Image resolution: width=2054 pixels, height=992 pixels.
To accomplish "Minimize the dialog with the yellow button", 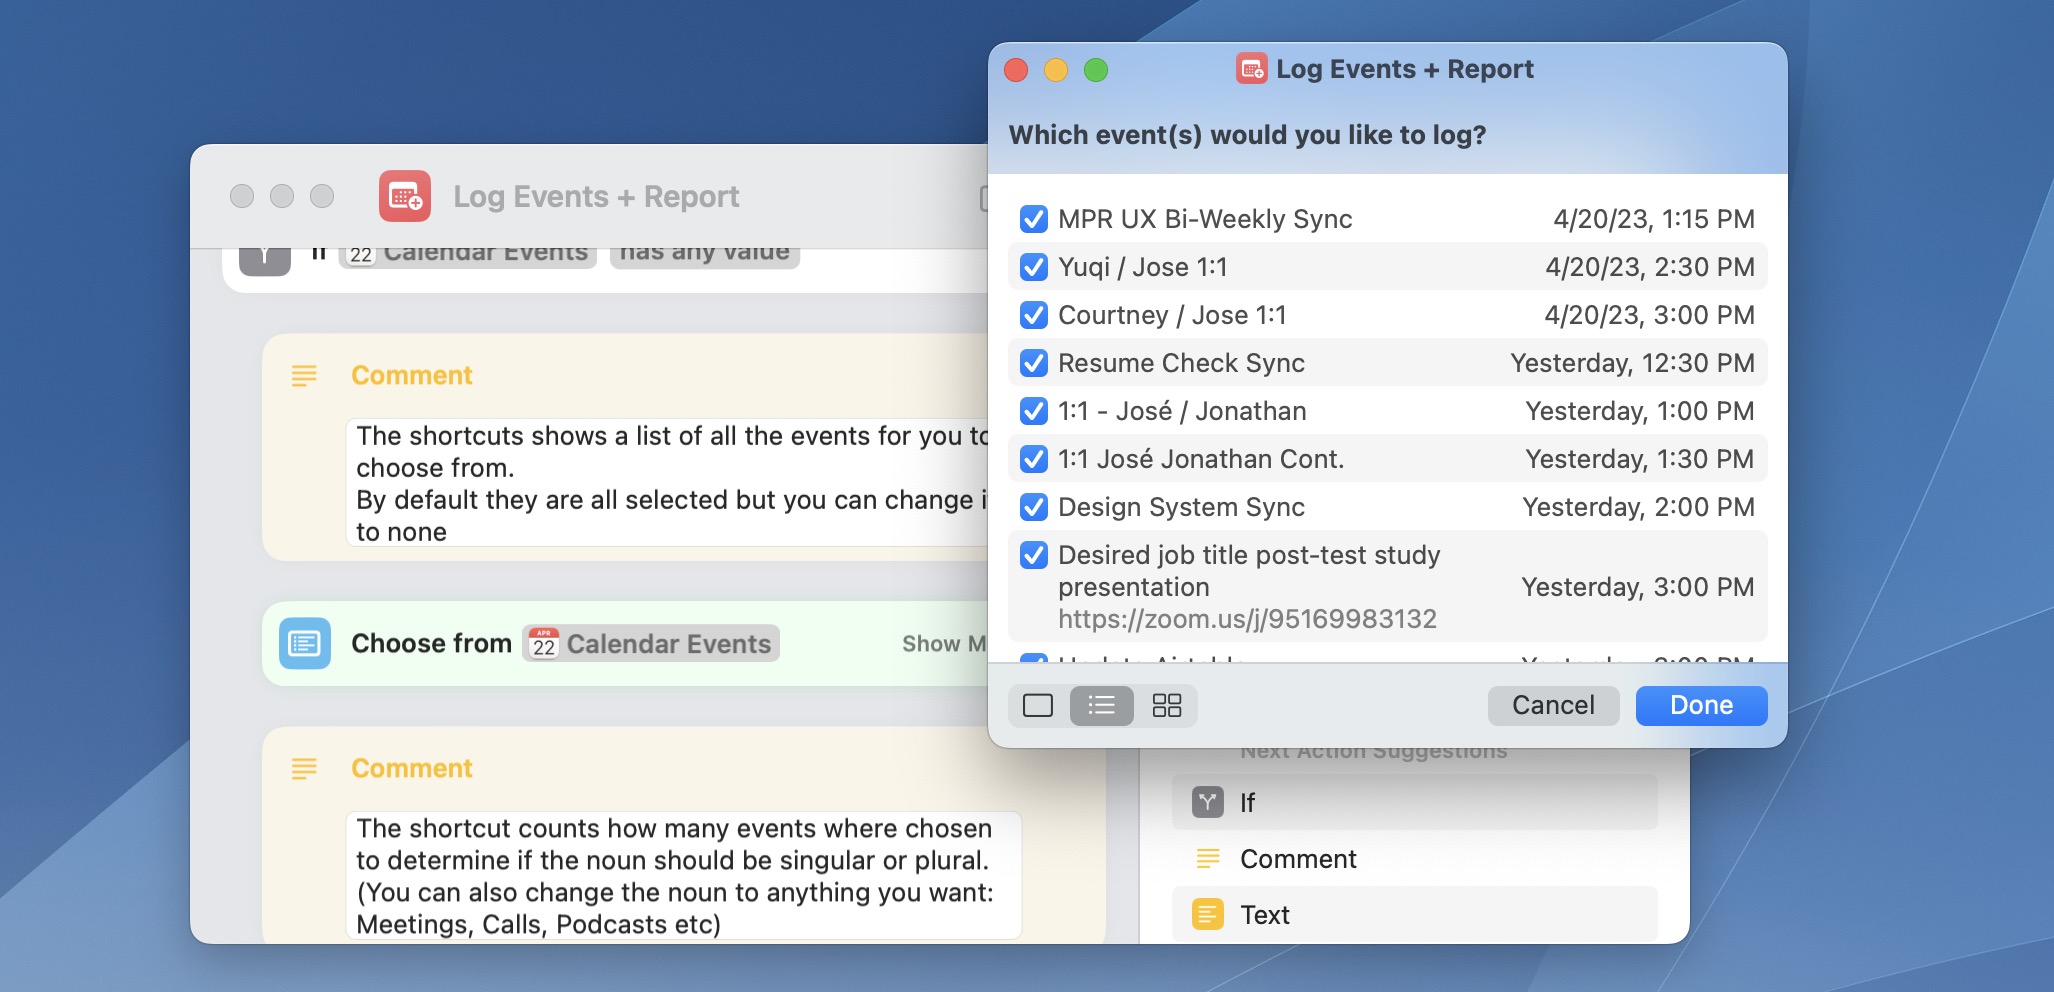I will click(x=1056, y=70).
